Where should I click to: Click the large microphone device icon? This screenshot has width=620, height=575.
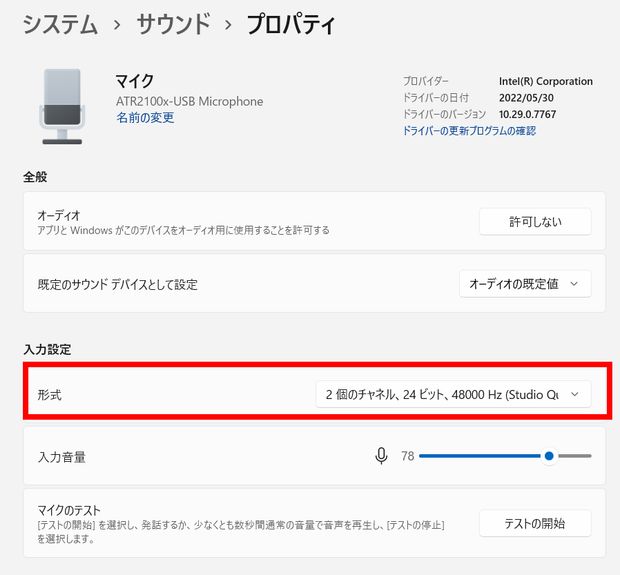click(x=62, y=107)
